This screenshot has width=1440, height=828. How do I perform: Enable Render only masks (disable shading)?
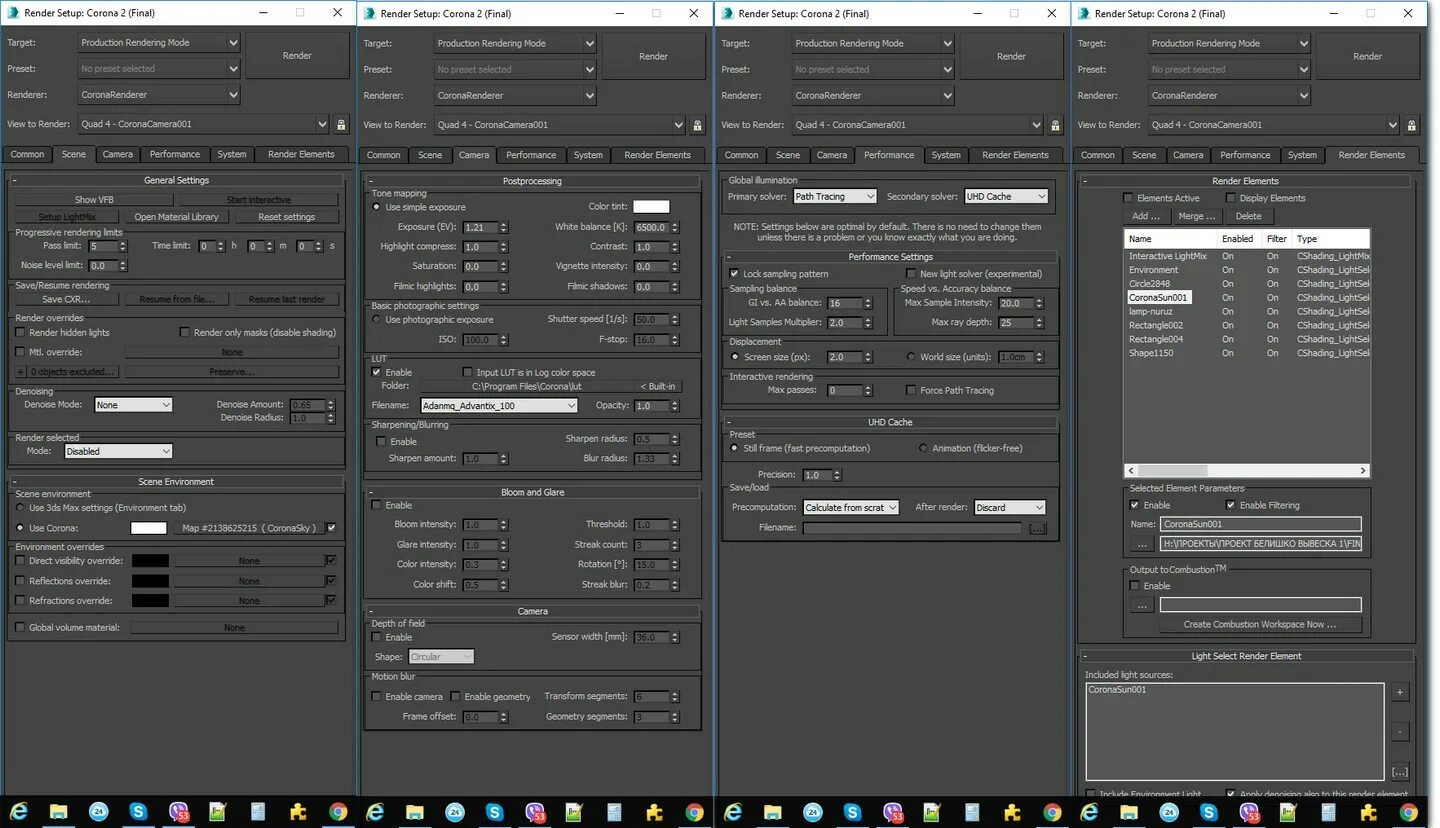point(185,333)
